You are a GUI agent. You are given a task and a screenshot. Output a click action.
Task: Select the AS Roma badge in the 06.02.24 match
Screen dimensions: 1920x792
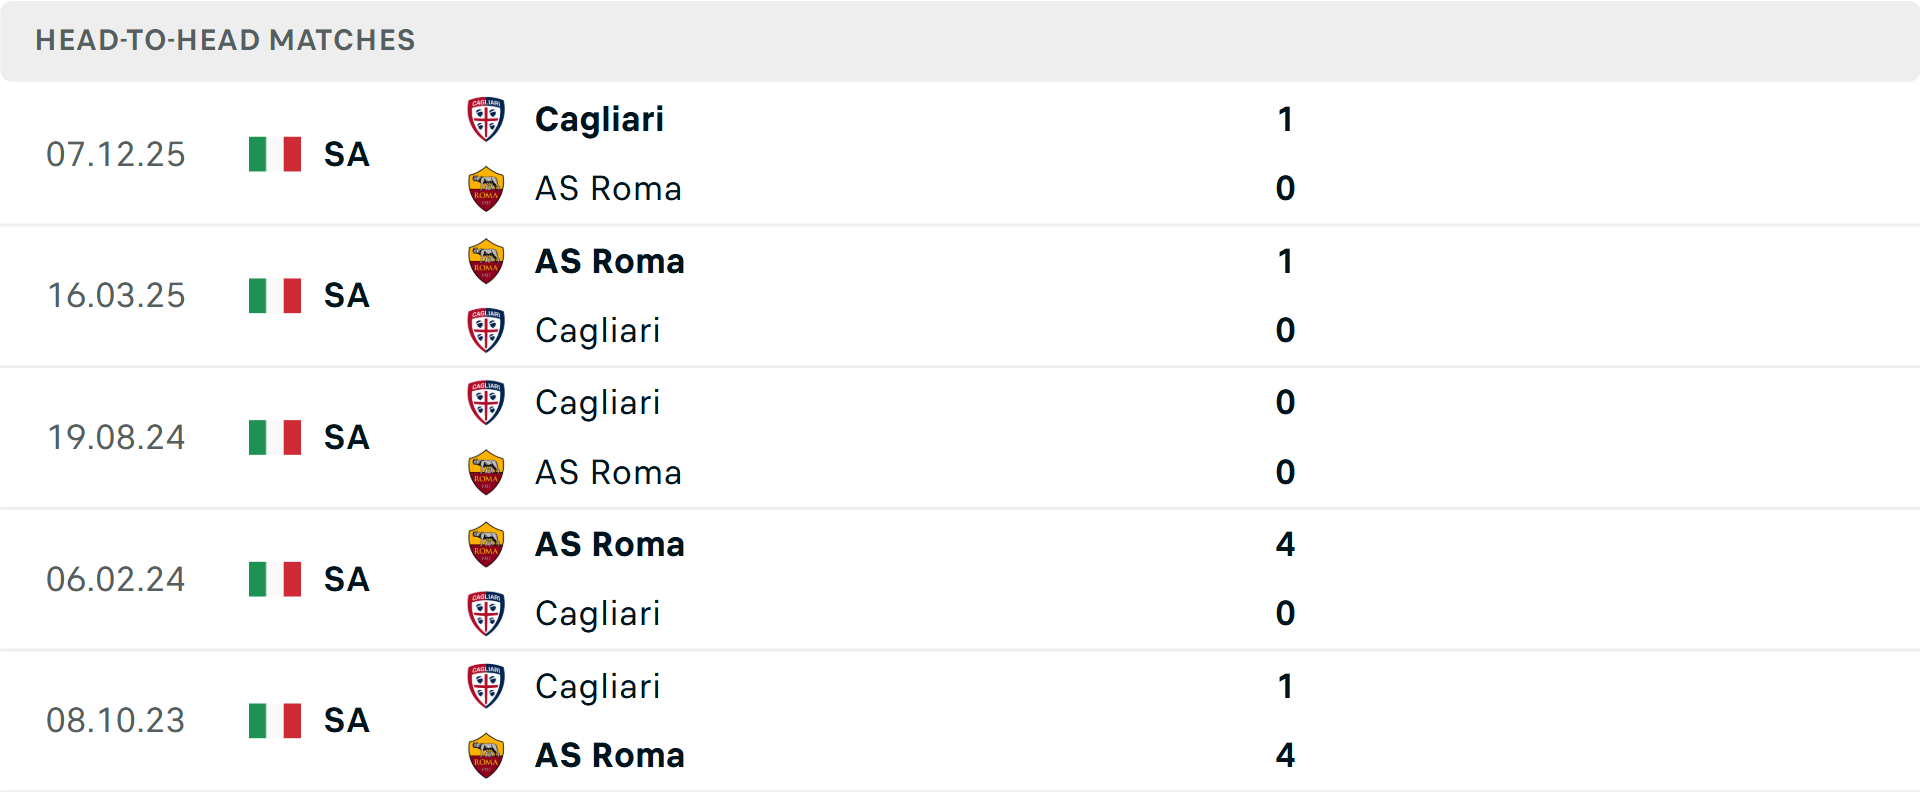point(486,544)
